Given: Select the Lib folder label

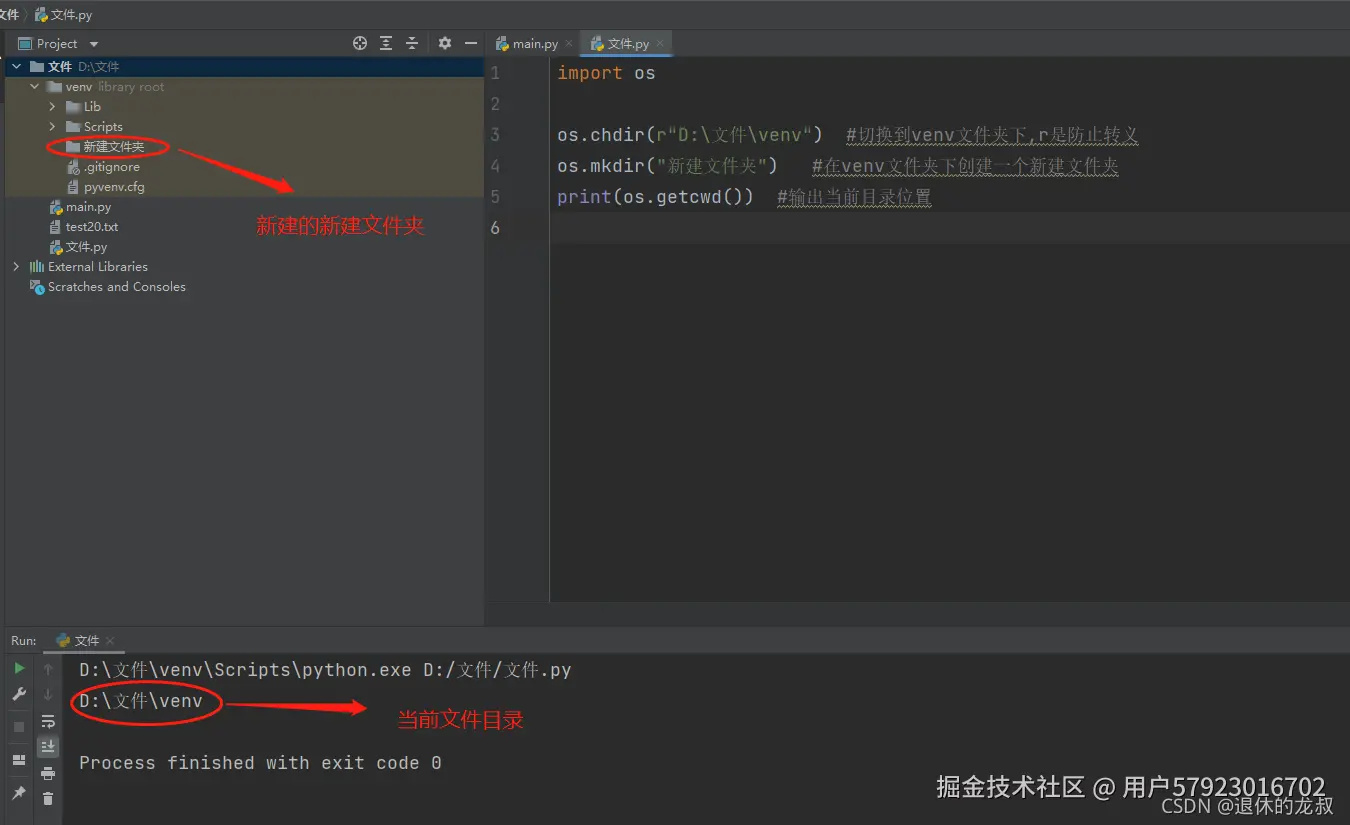Looking at the screenshot, I should (x=92, y=107).
